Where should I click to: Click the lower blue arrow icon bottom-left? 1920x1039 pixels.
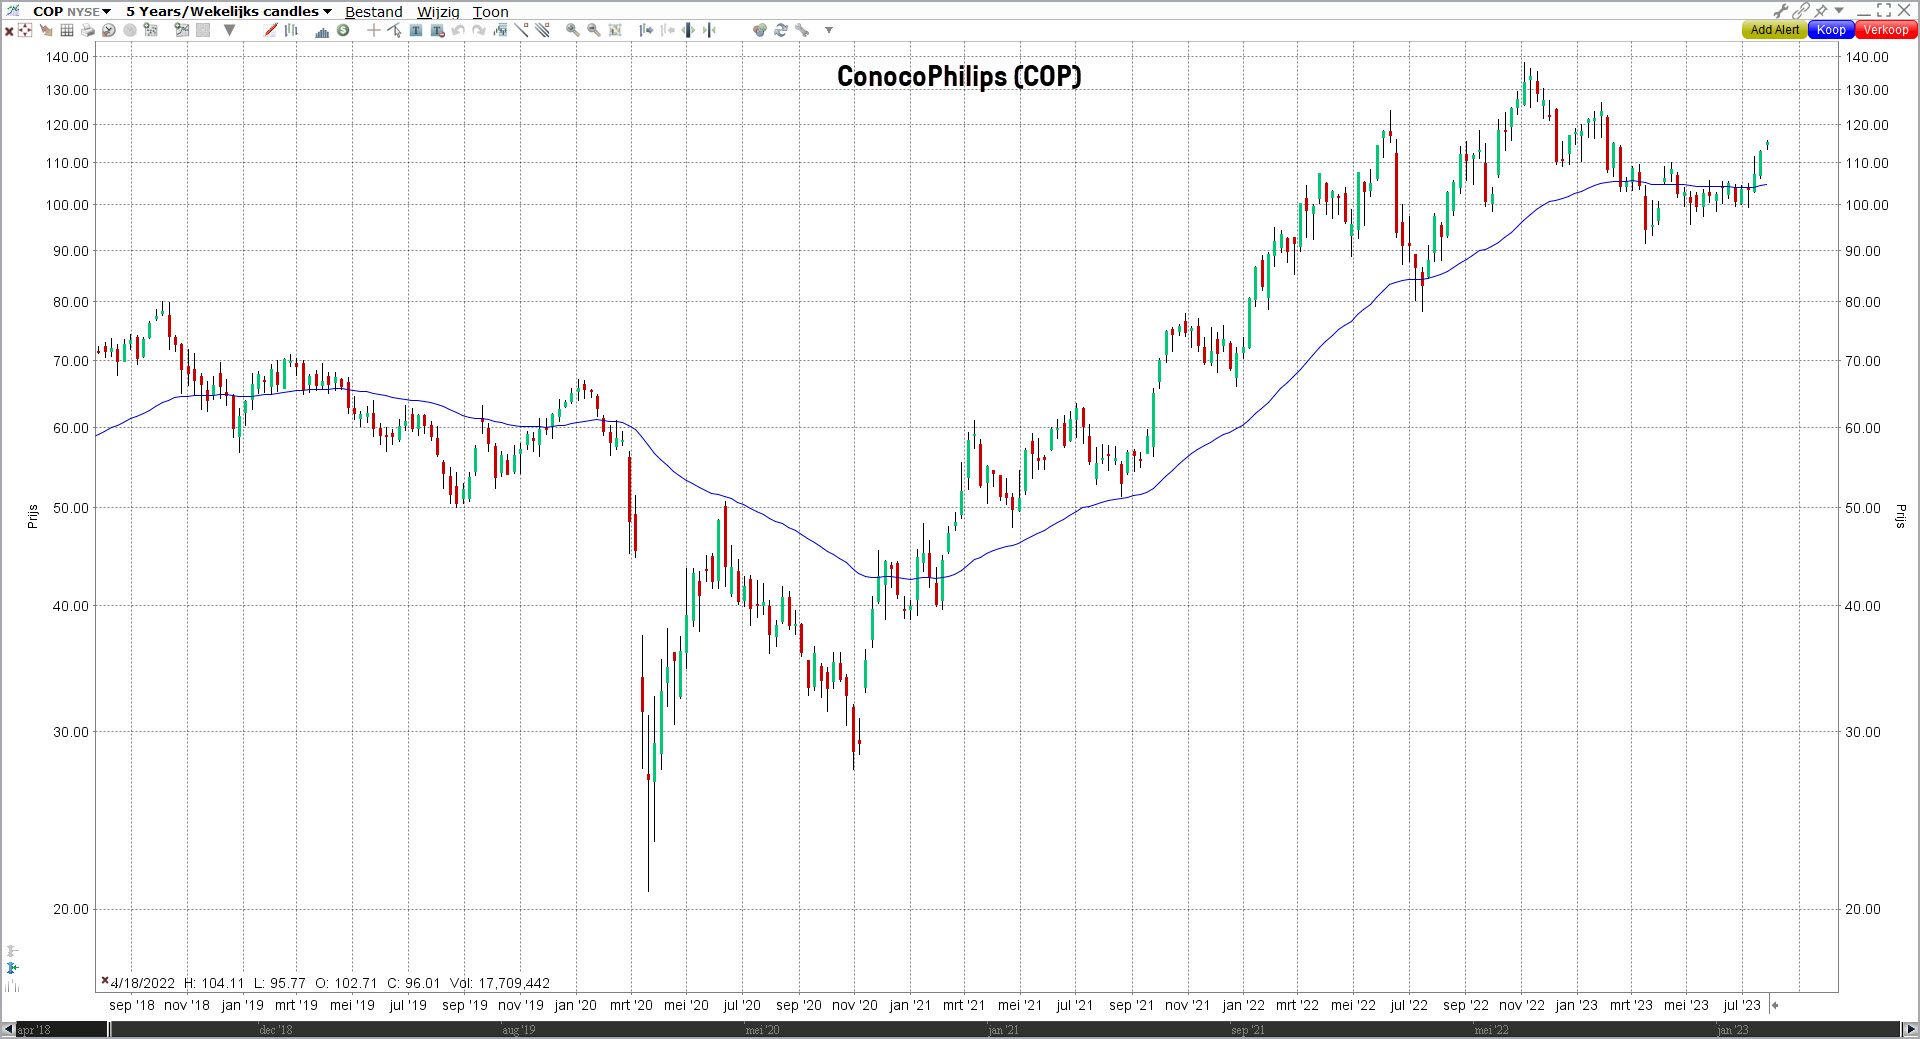click(x=12, y=967)
